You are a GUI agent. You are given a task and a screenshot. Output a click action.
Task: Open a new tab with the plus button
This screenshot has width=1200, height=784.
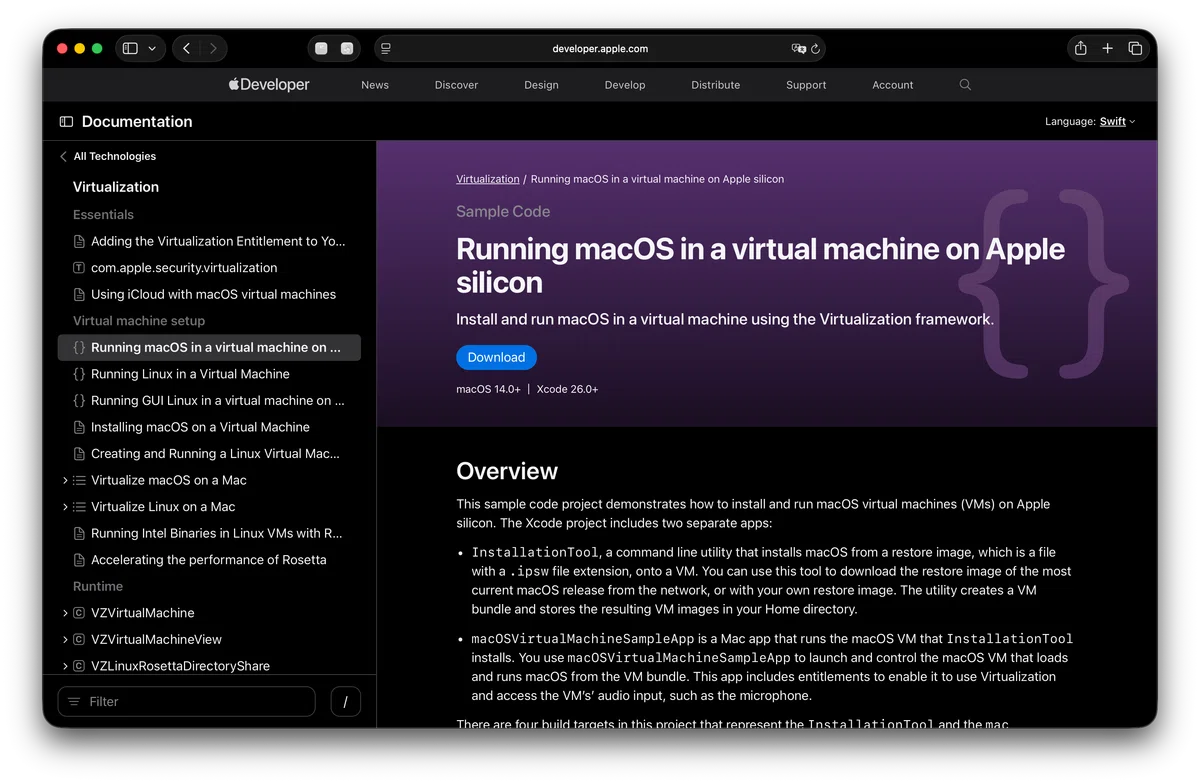tap(1108, 48)
